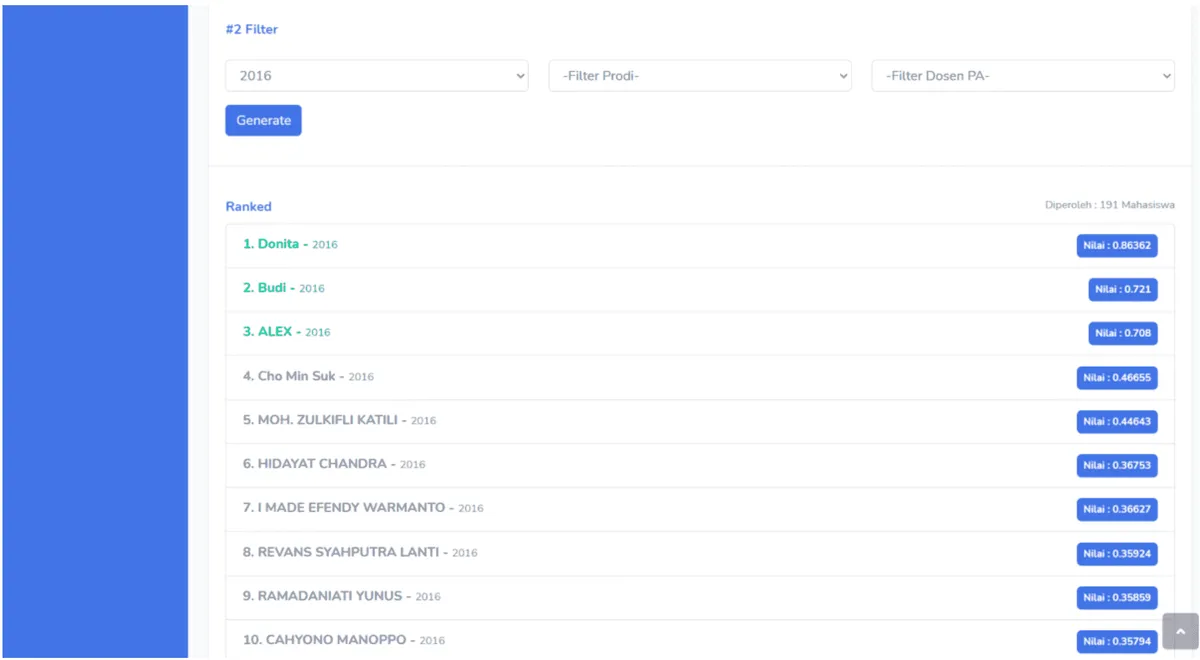Open CAHYONO MANOPPO entry

point(700,640)
